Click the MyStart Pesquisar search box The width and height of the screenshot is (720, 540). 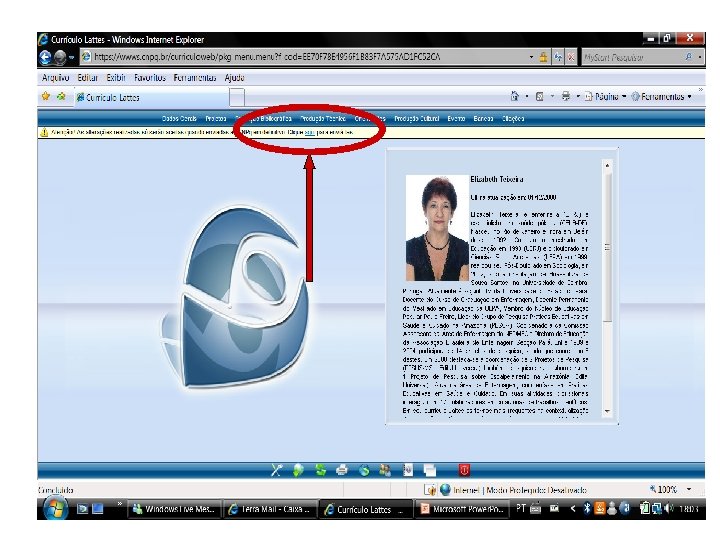[x=632, y=57]
